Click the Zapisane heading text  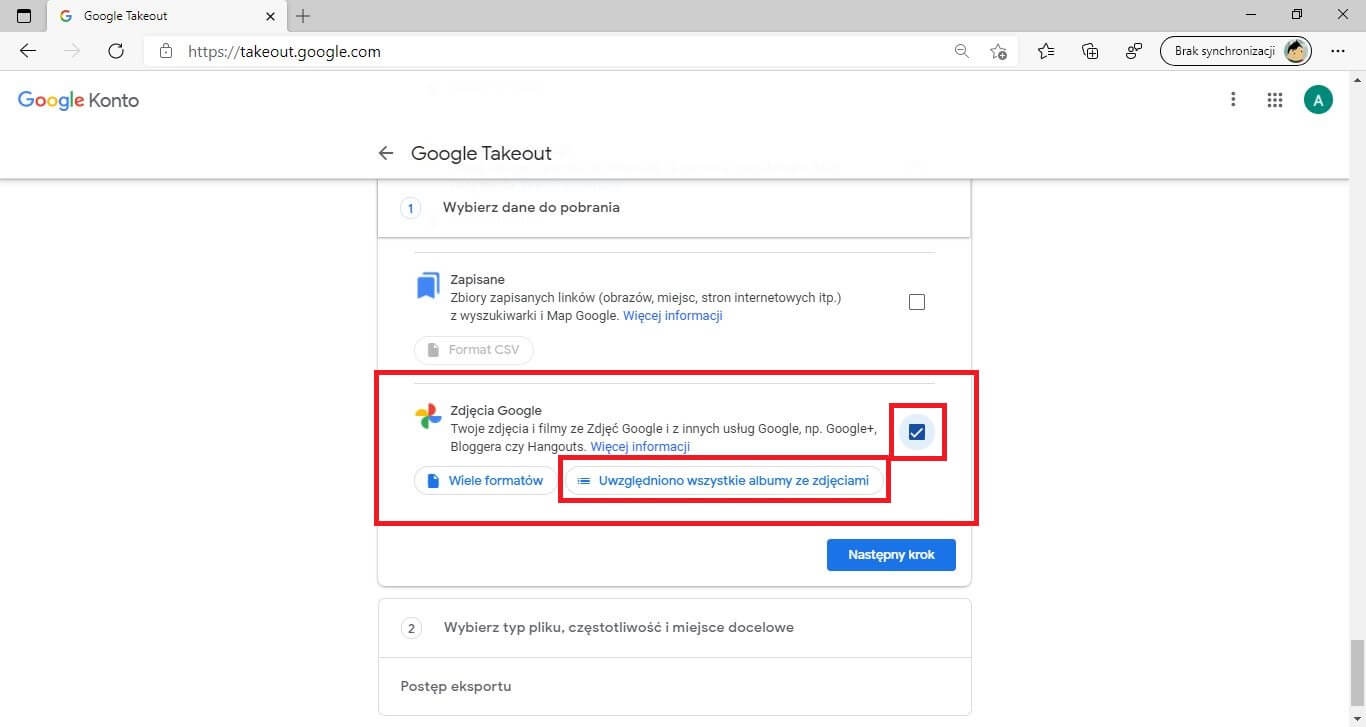pyautogui.click(x=477, y=280)
